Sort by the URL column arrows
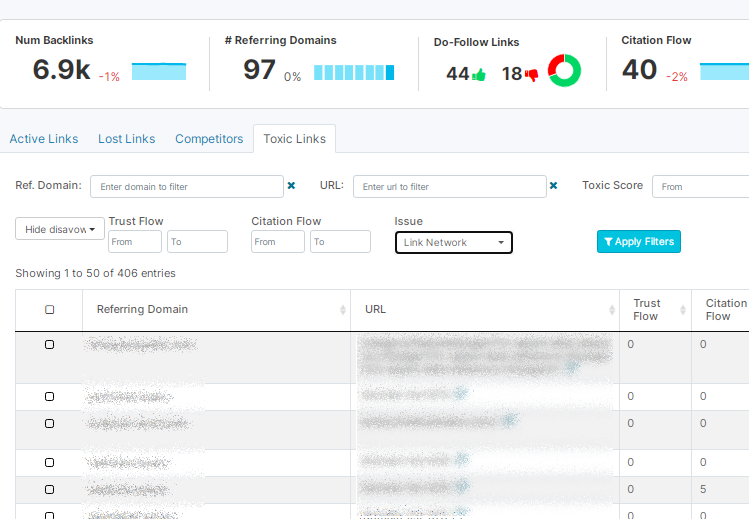The height and width of the screenshot is (519, 749). tap(612, 310)
